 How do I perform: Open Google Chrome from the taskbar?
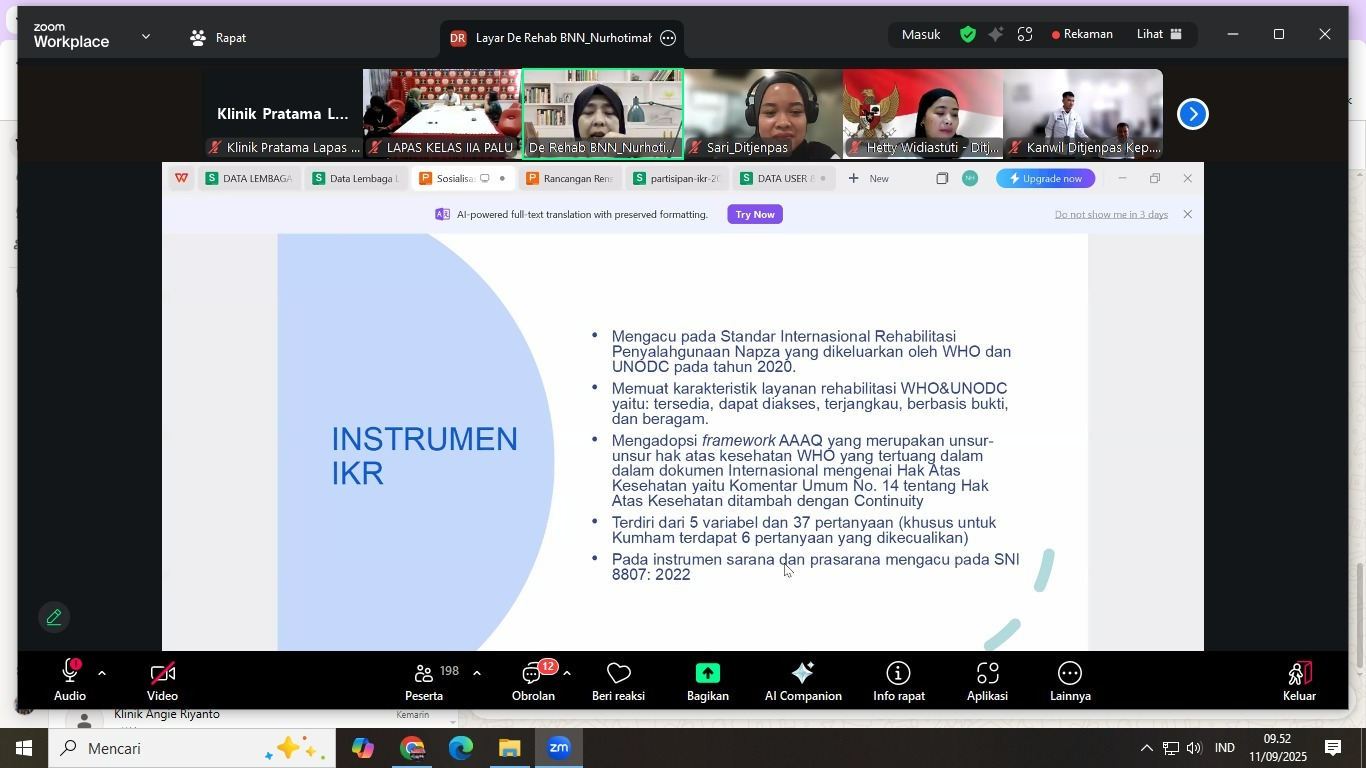tap(412, 748)
